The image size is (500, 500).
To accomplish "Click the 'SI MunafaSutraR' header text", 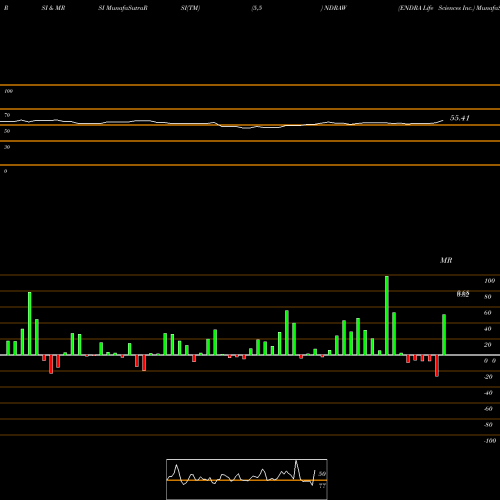I will point(123,8).
